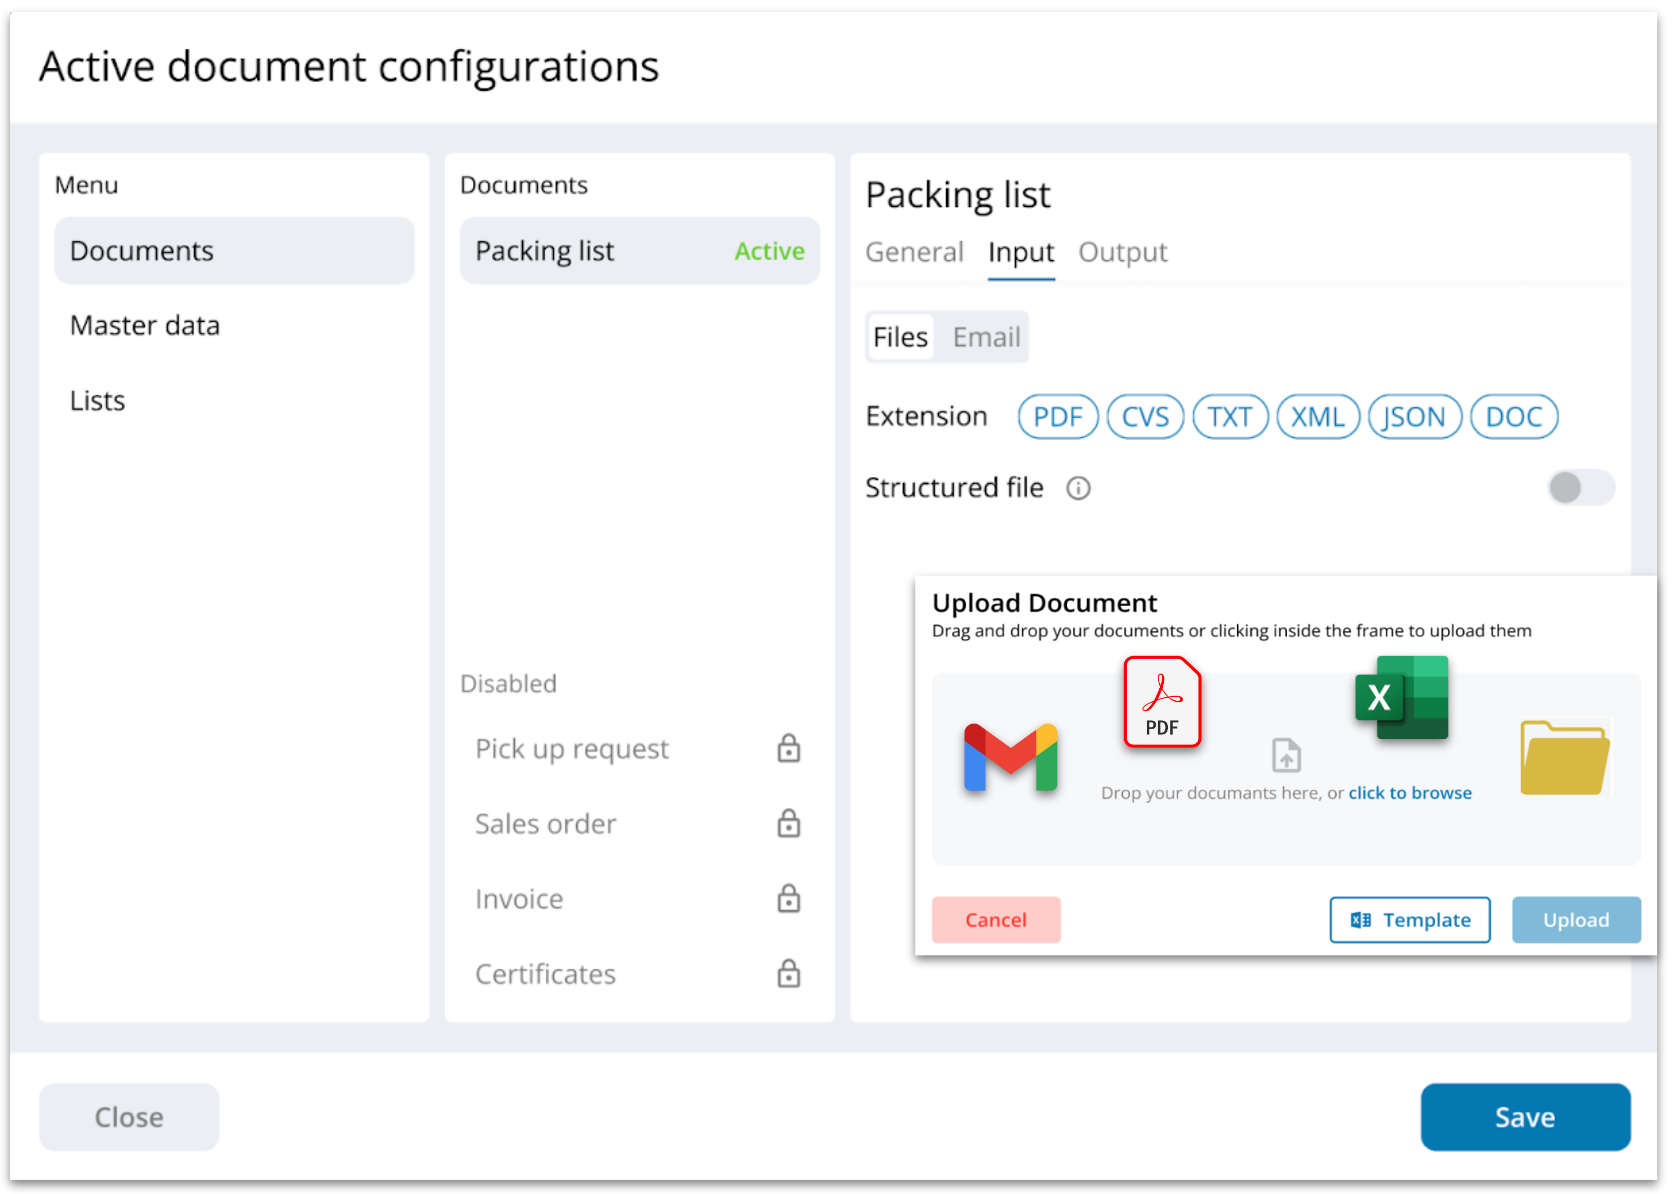
Task: Toggle the CVS extension chip
Action: point(1145,417)
